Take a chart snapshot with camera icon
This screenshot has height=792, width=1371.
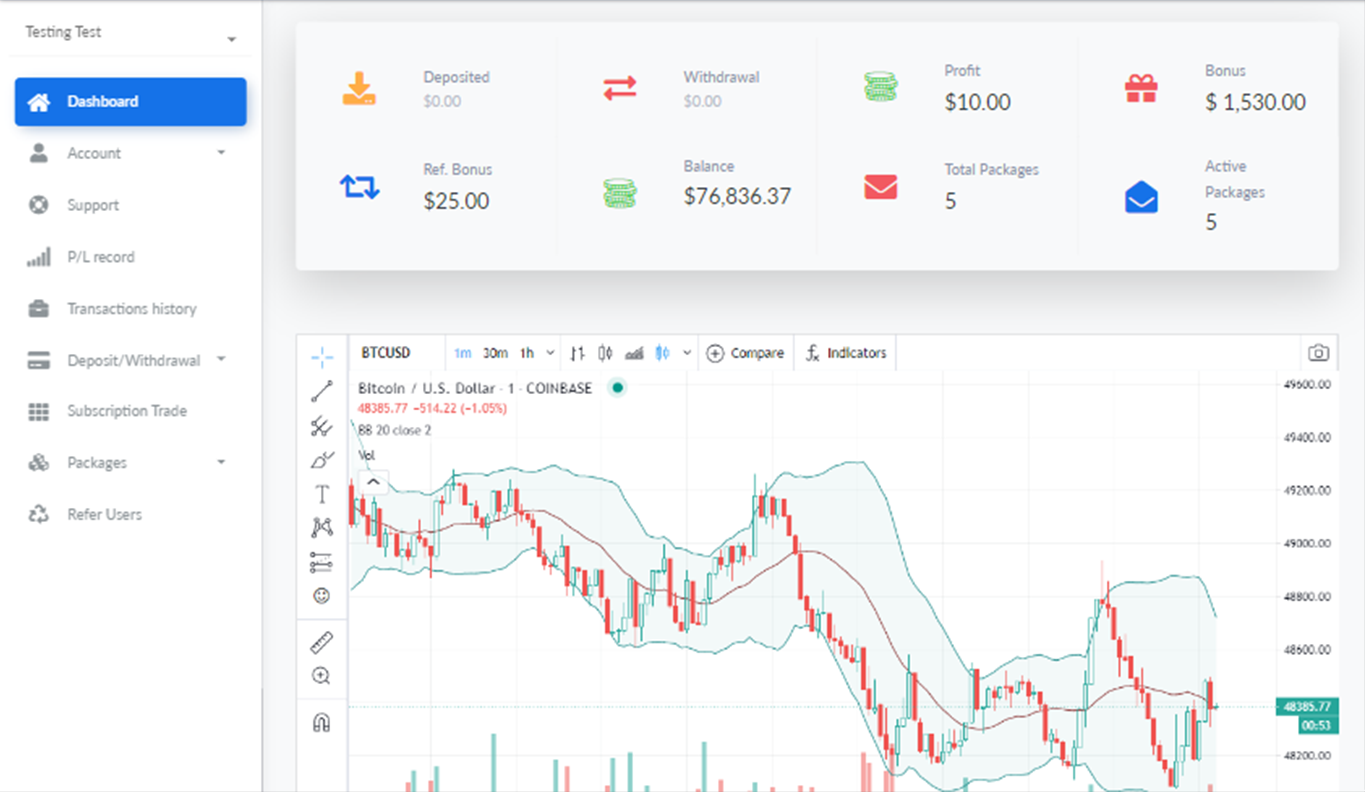[1318, 353]
